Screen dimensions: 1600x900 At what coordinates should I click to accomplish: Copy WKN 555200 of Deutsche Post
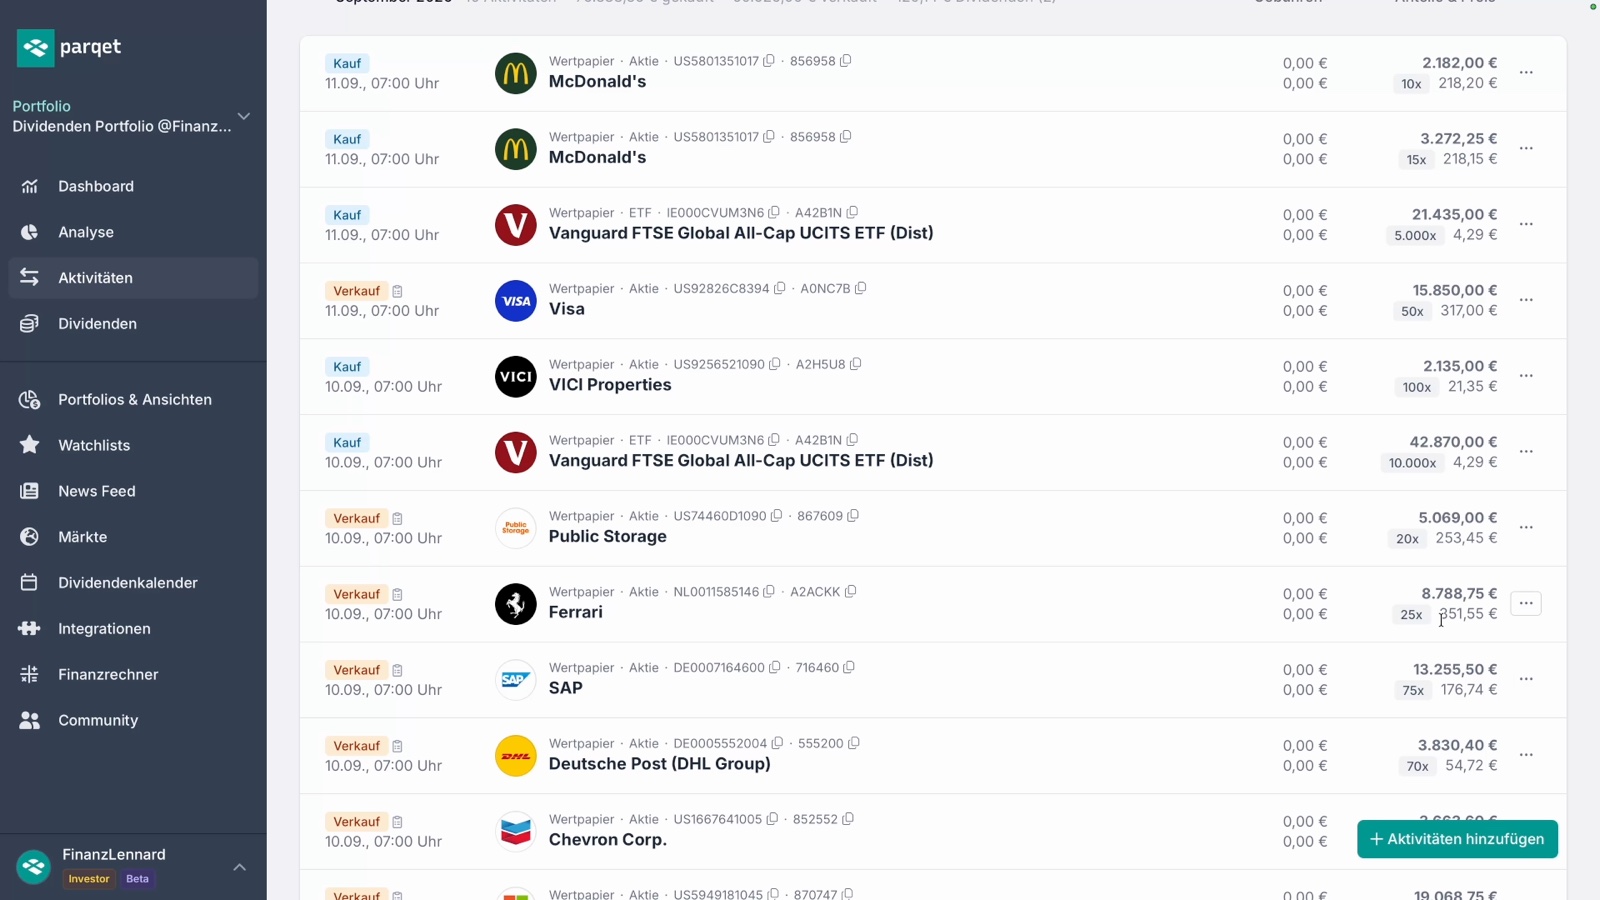(854, 743)
